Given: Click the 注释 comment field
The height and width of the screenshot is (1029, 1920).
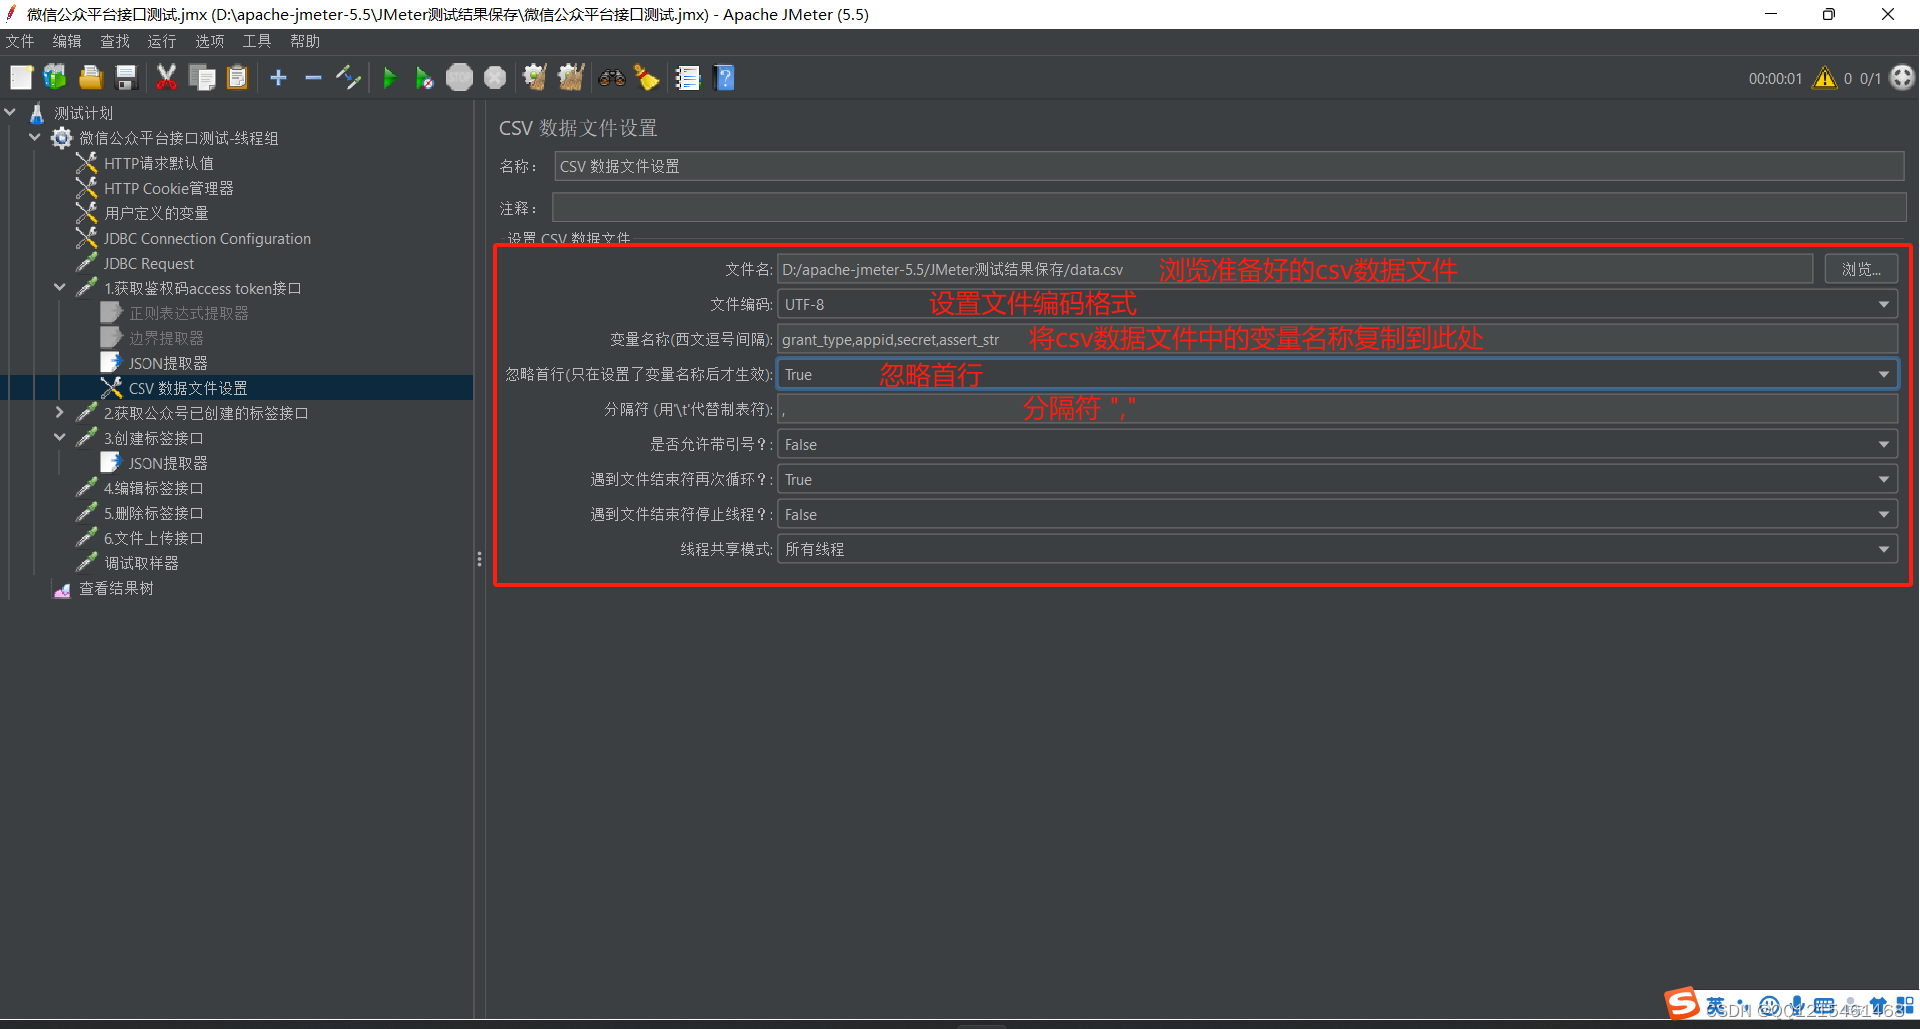Looking at the screenshot, I should 1229,208.
